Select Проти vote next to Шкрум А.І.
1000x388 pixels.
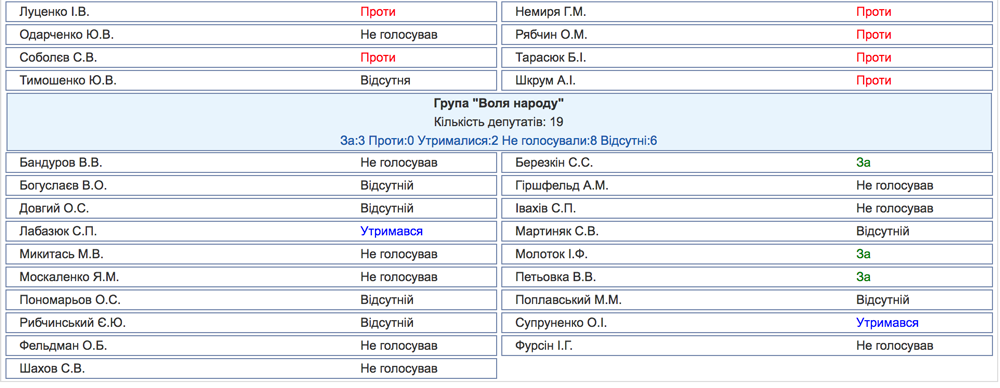[x=874, y=81]
